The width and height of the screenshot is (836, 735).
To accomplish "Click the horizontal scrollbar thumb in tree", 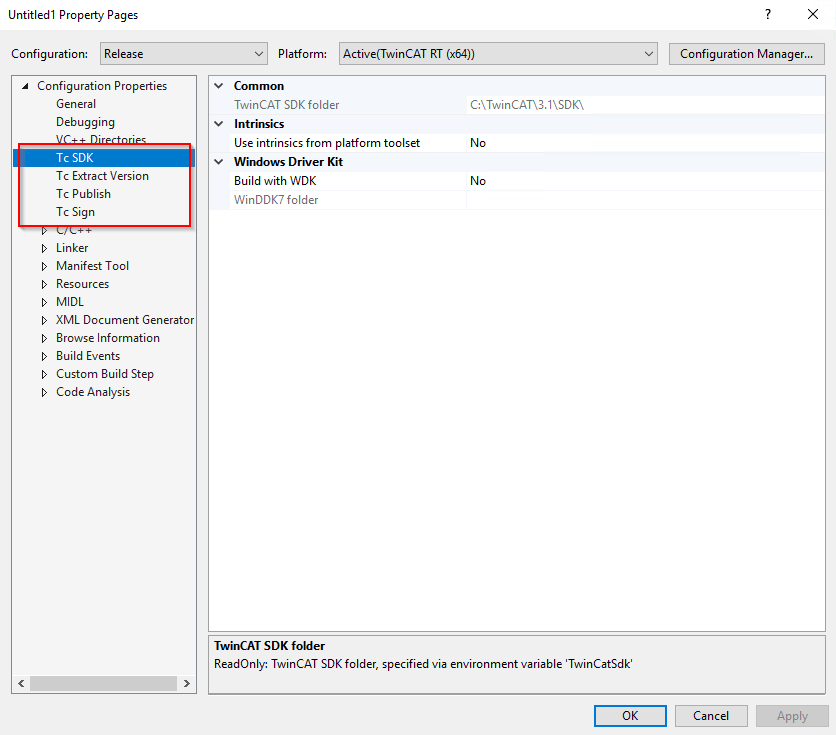I will pos(103,683).
